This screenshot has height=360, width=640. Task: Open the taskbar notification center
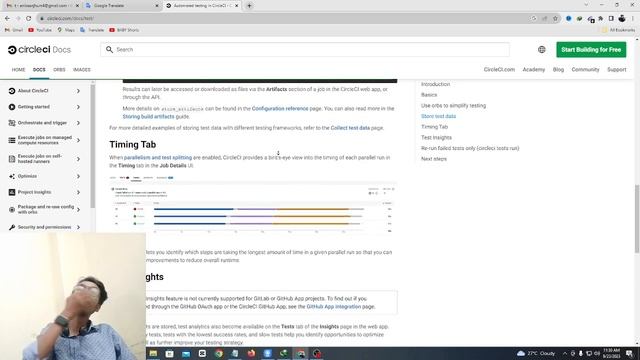tap(629, 353)
